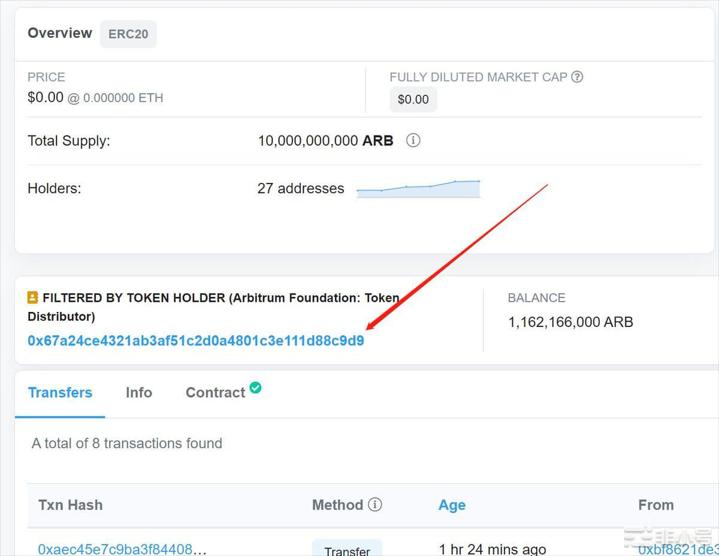
Task: Open the Info tab
Action: [x=139, y=393]
